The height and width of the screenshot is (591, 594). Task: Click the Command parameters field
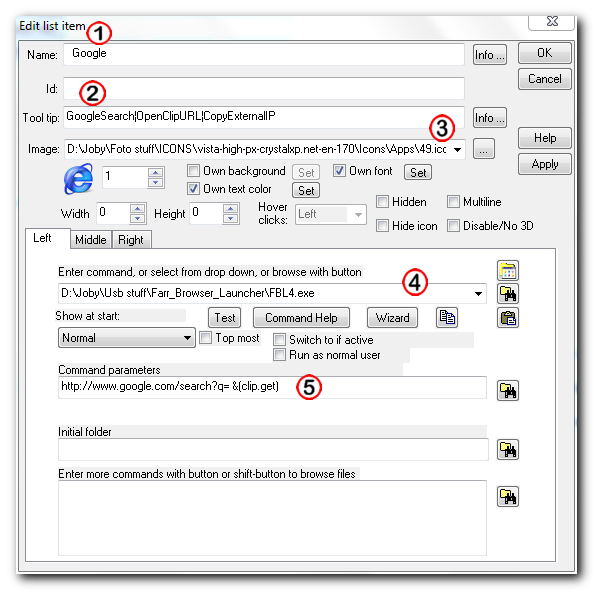[272, 387]
